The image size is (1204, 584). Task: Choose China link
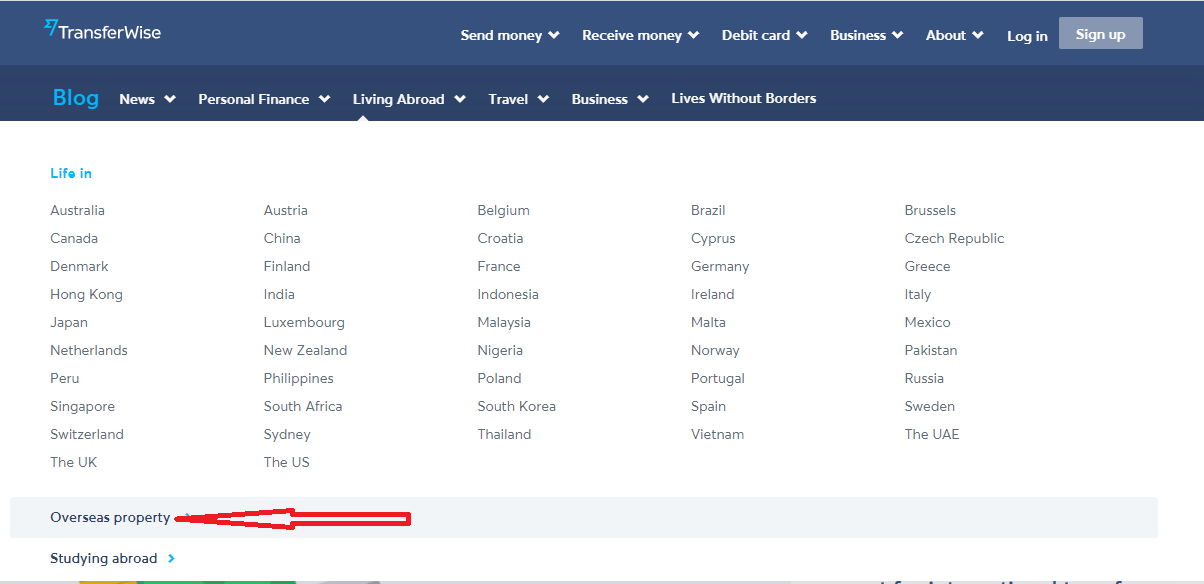(282, 238)
